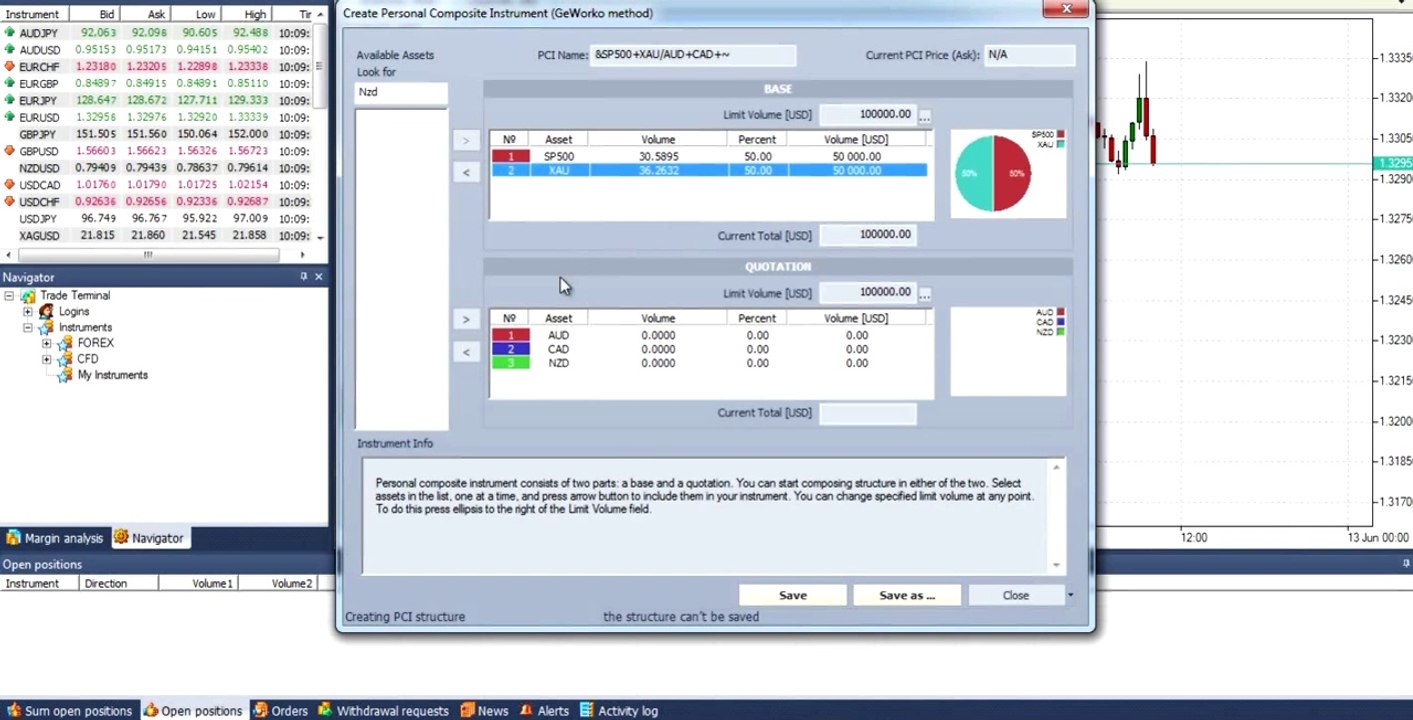Click the Save as ... button
Screen dimensions: 1413x720
[x=907, y=595]
